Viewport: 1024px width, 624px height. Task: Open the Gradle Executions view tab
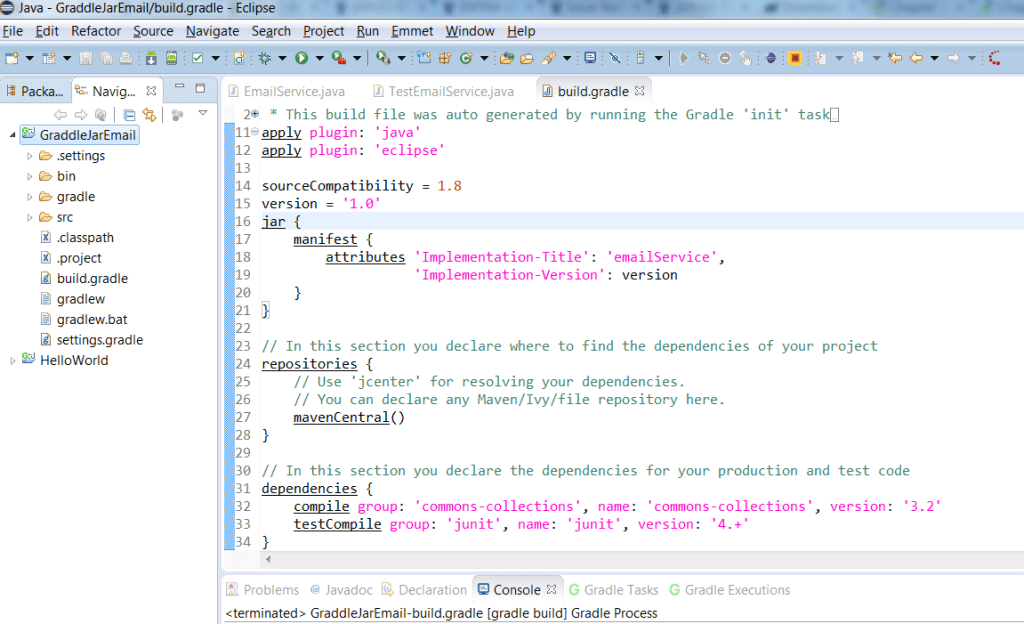coord(729,590)
